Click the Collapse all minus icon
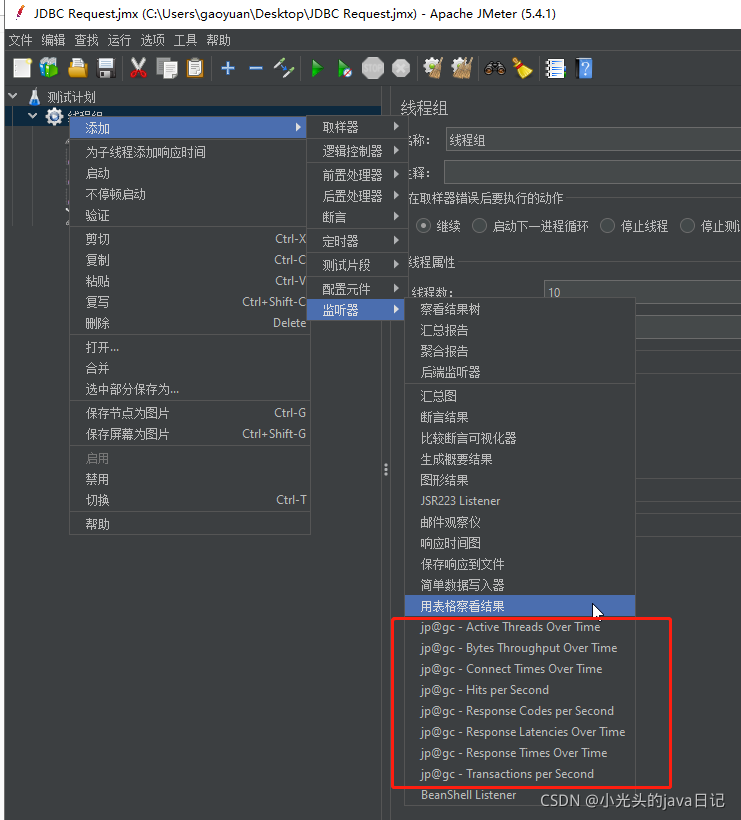Viewport: 741px width, 820px height. tap(256, 69)
